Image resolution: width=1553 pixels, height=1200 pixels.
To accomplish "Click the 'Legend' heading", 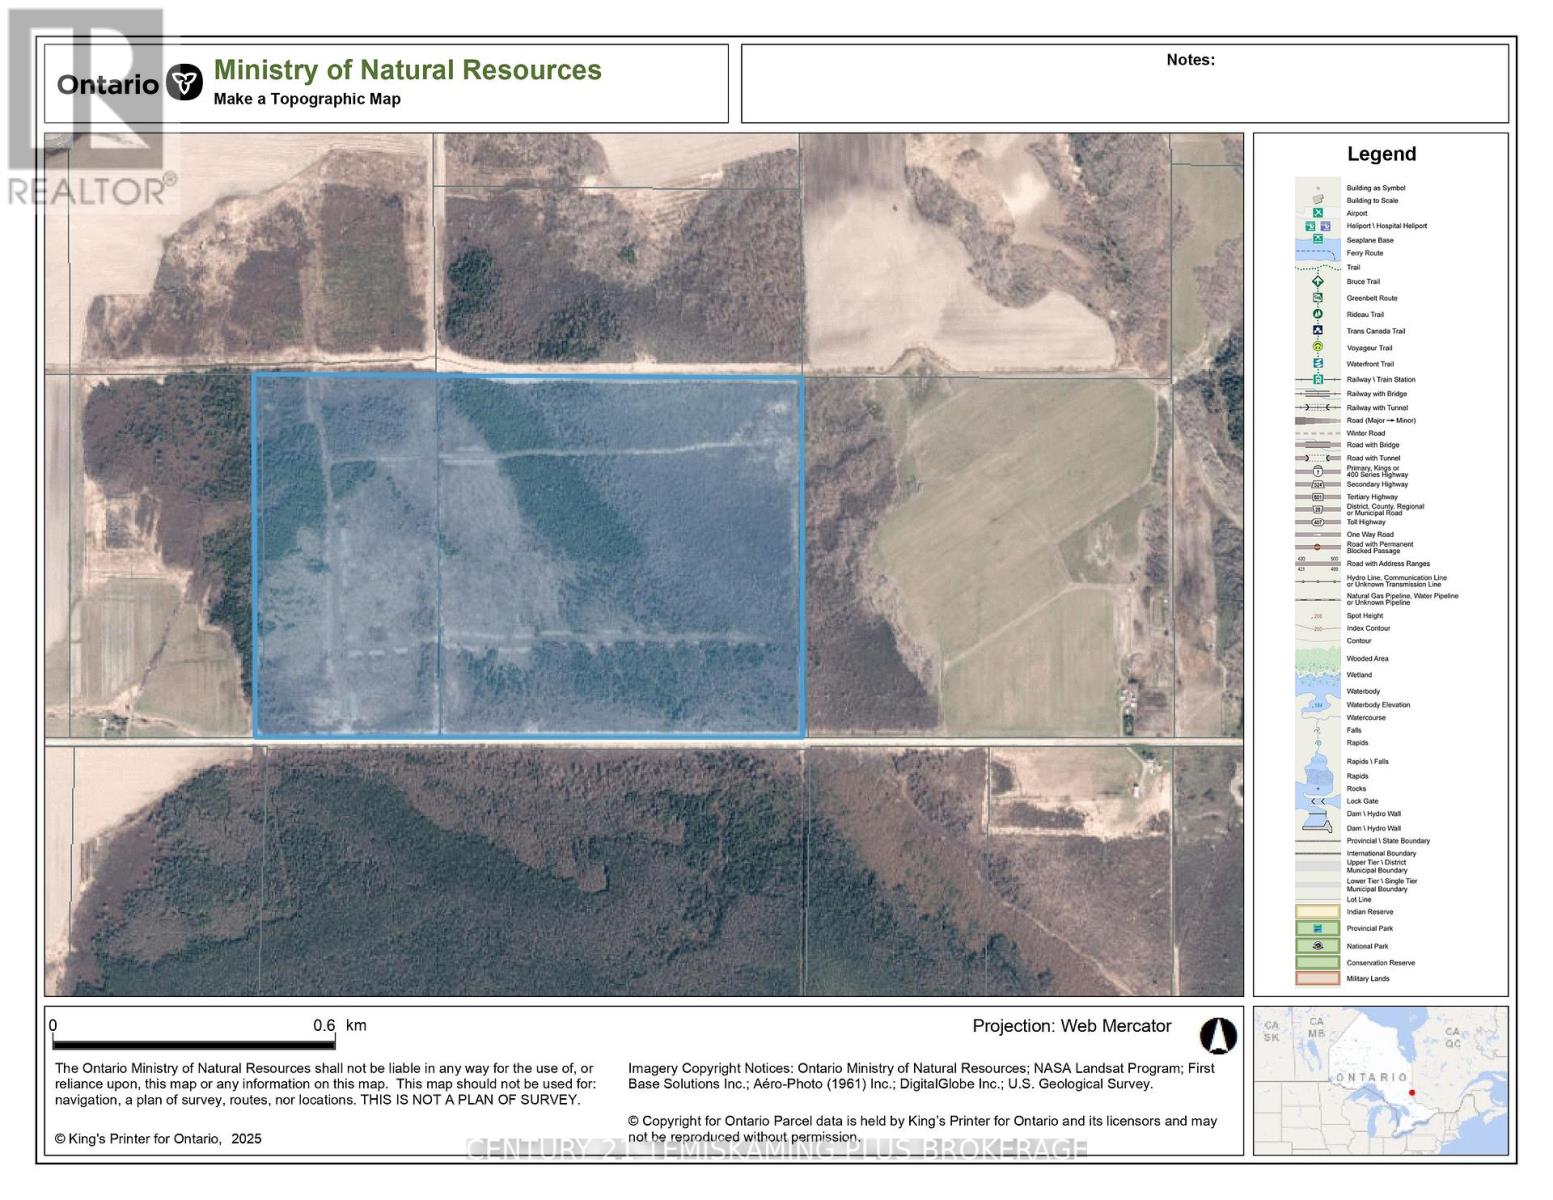I will (1381, 154).
